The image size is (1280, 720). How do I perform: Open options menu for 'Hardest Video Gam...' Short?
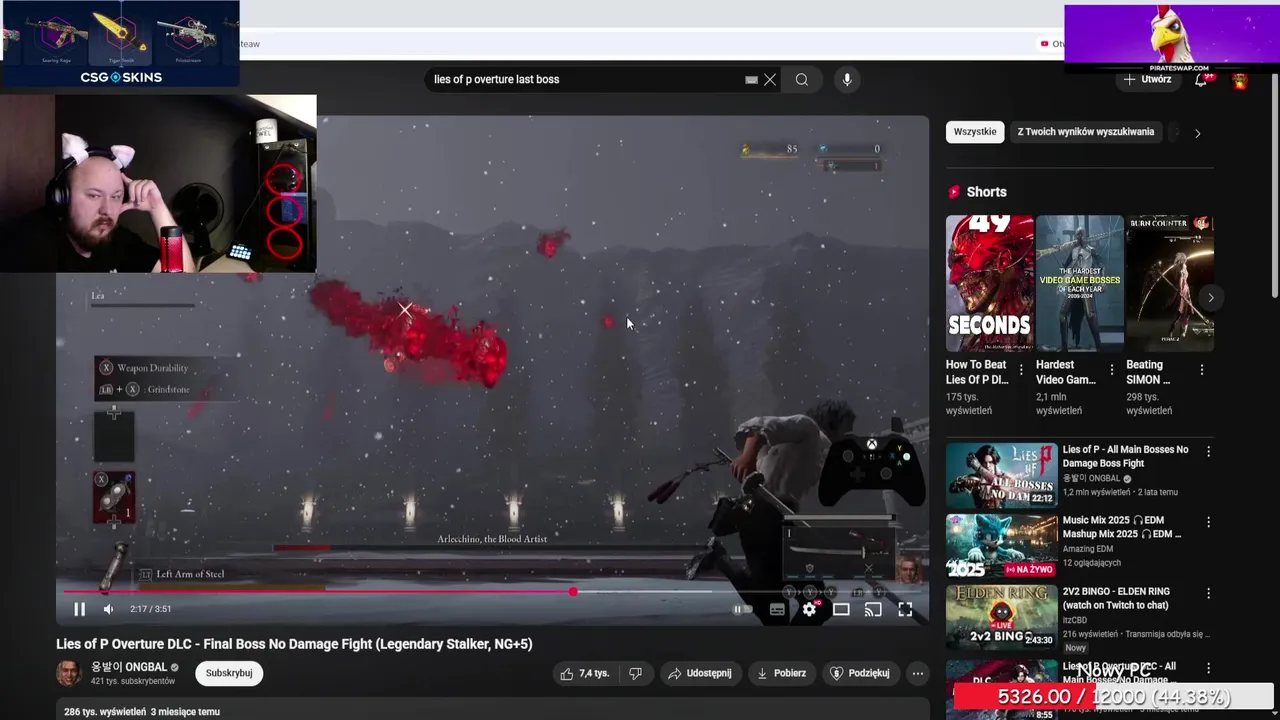pos(1111,370)
